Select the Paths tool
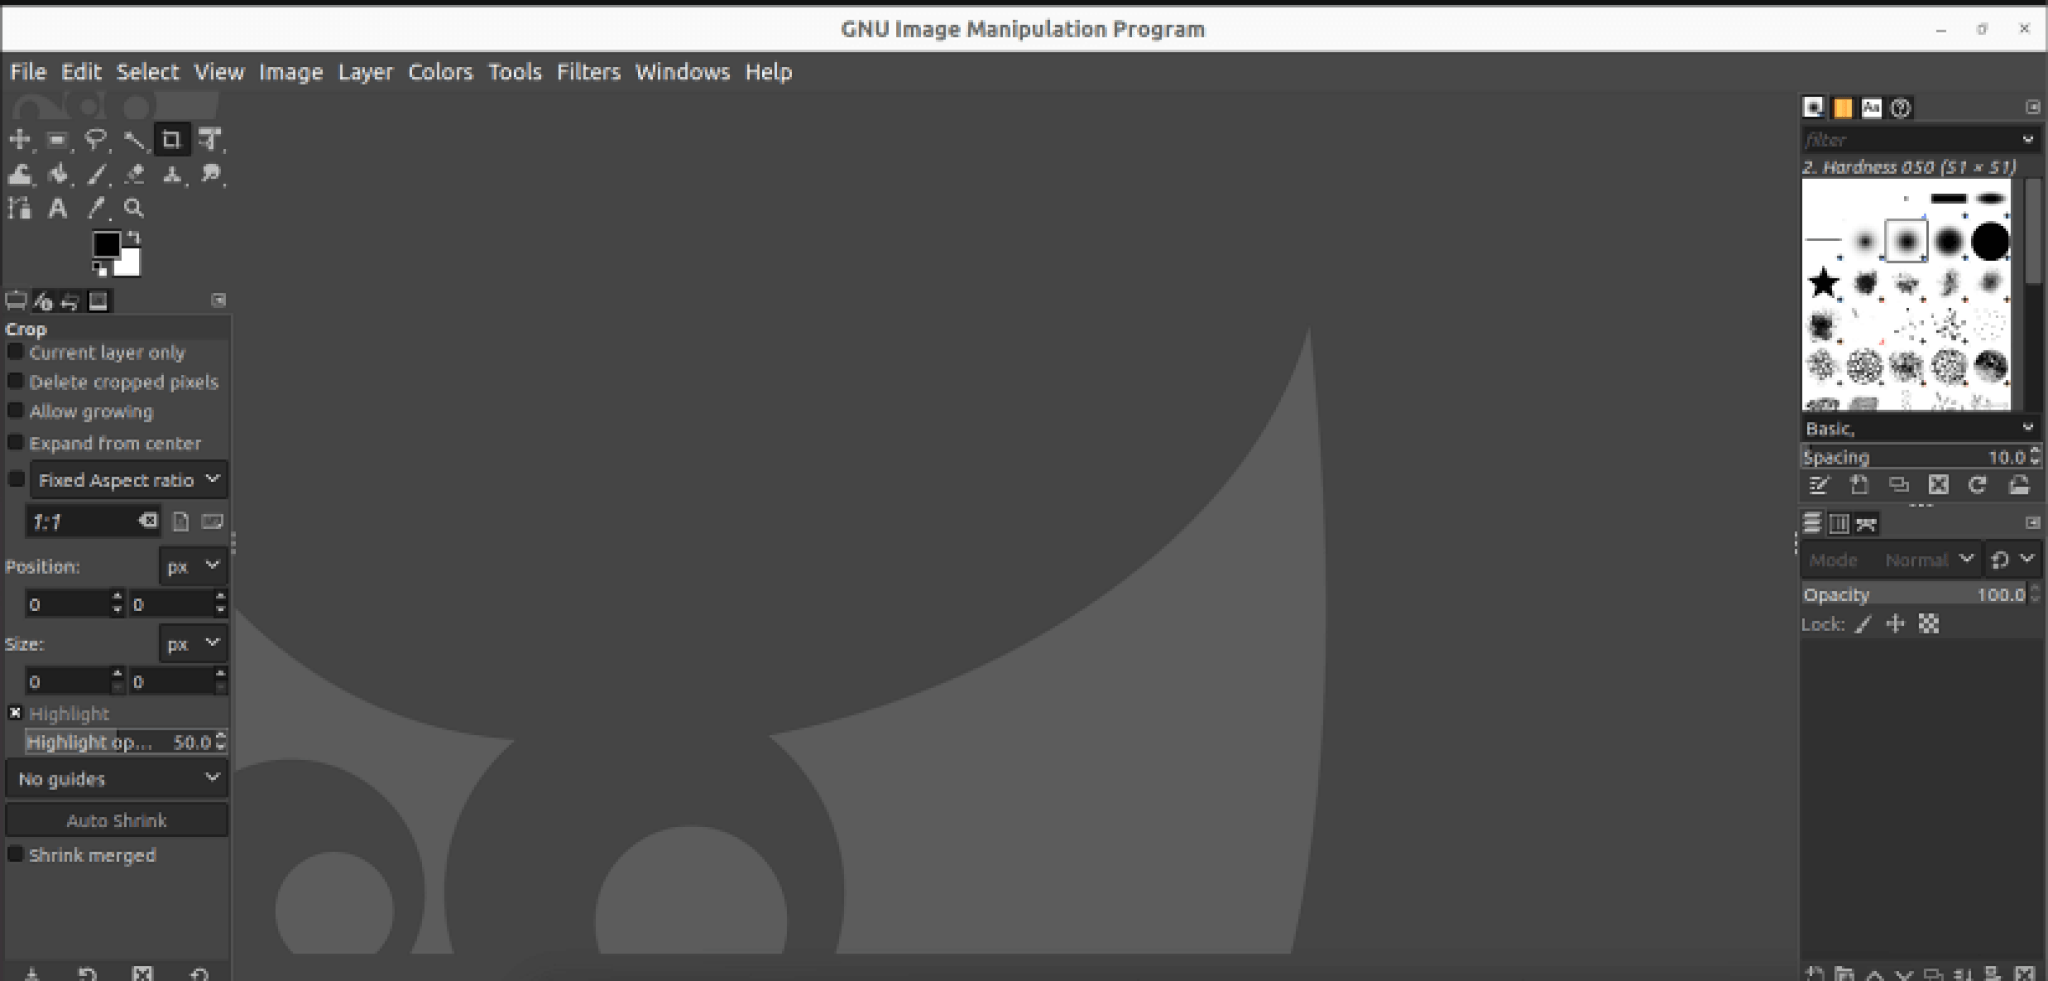Screen dimensions: 2048x981 tap(20, 208)
